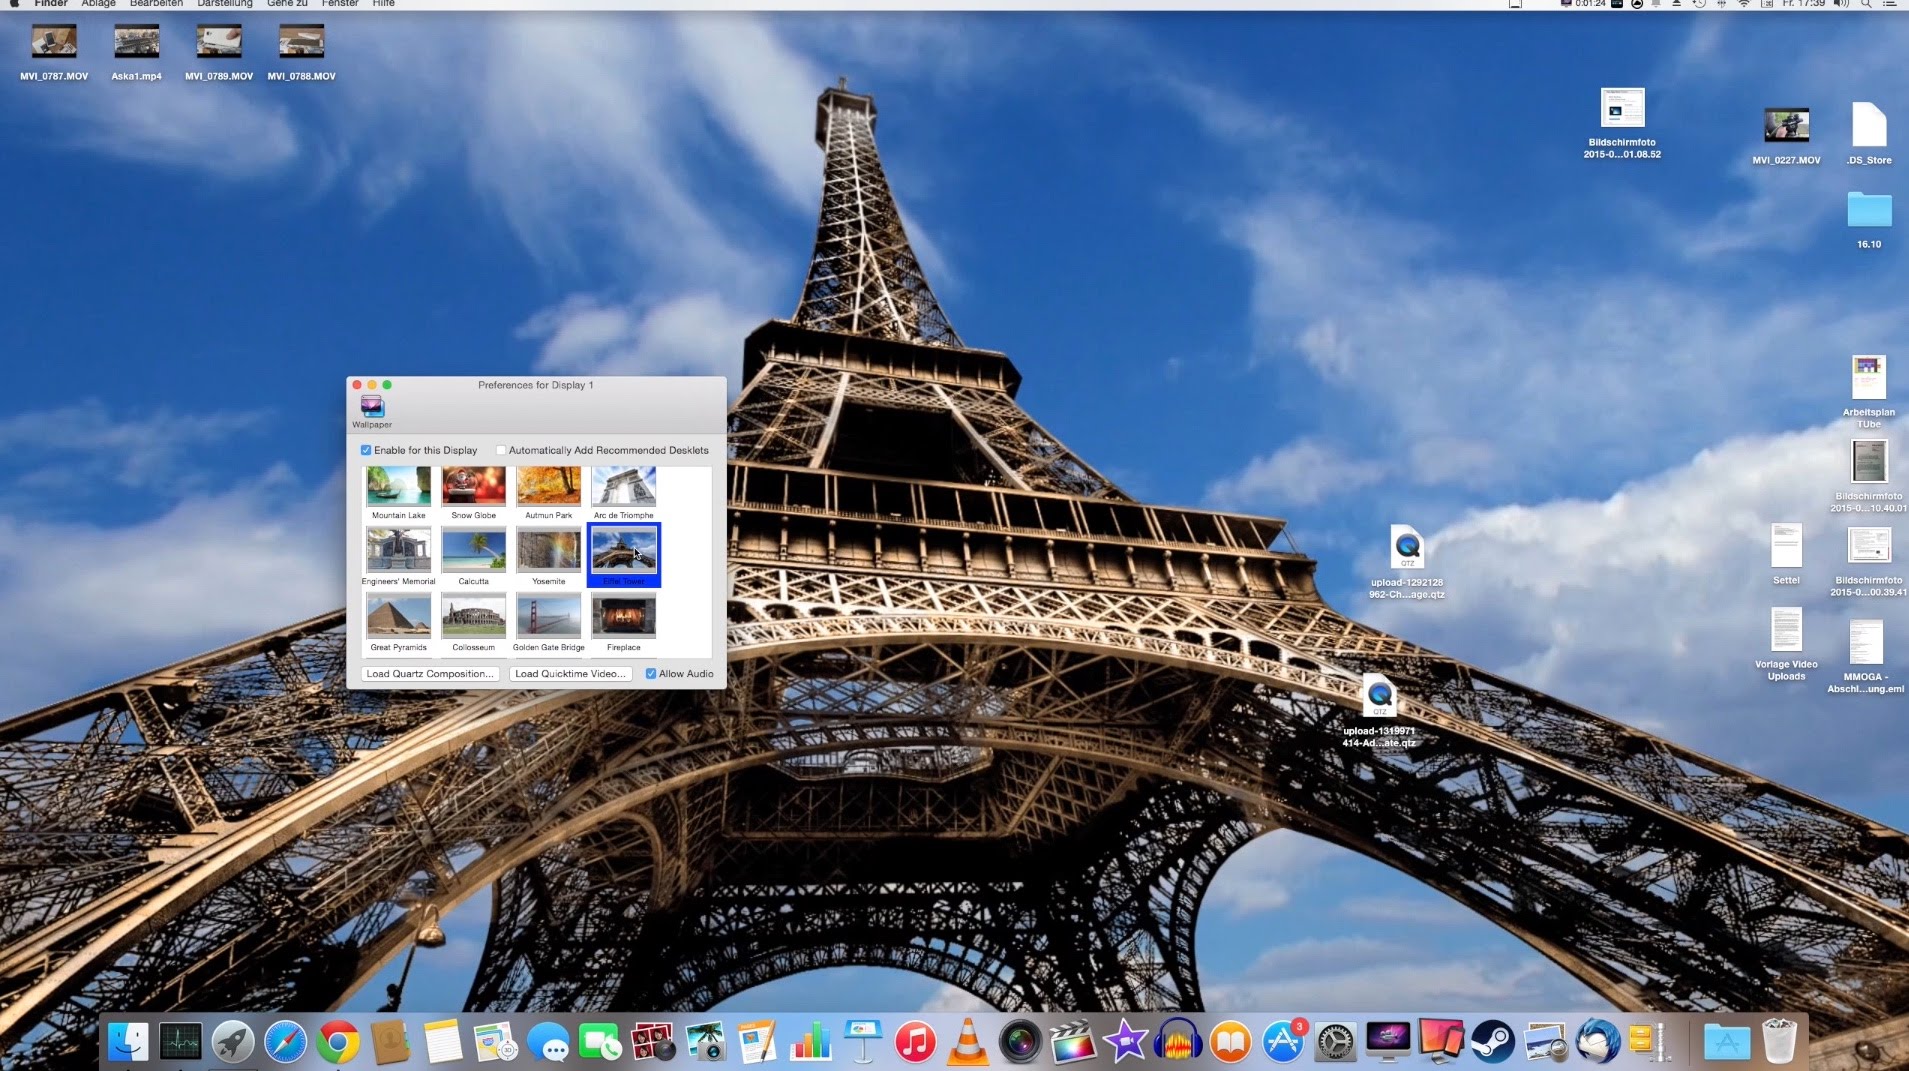Image resolution: width=1909 pixels, height=1071 pixels.
Task: Launch VLC media player from dock
Action: [967, 1042]
